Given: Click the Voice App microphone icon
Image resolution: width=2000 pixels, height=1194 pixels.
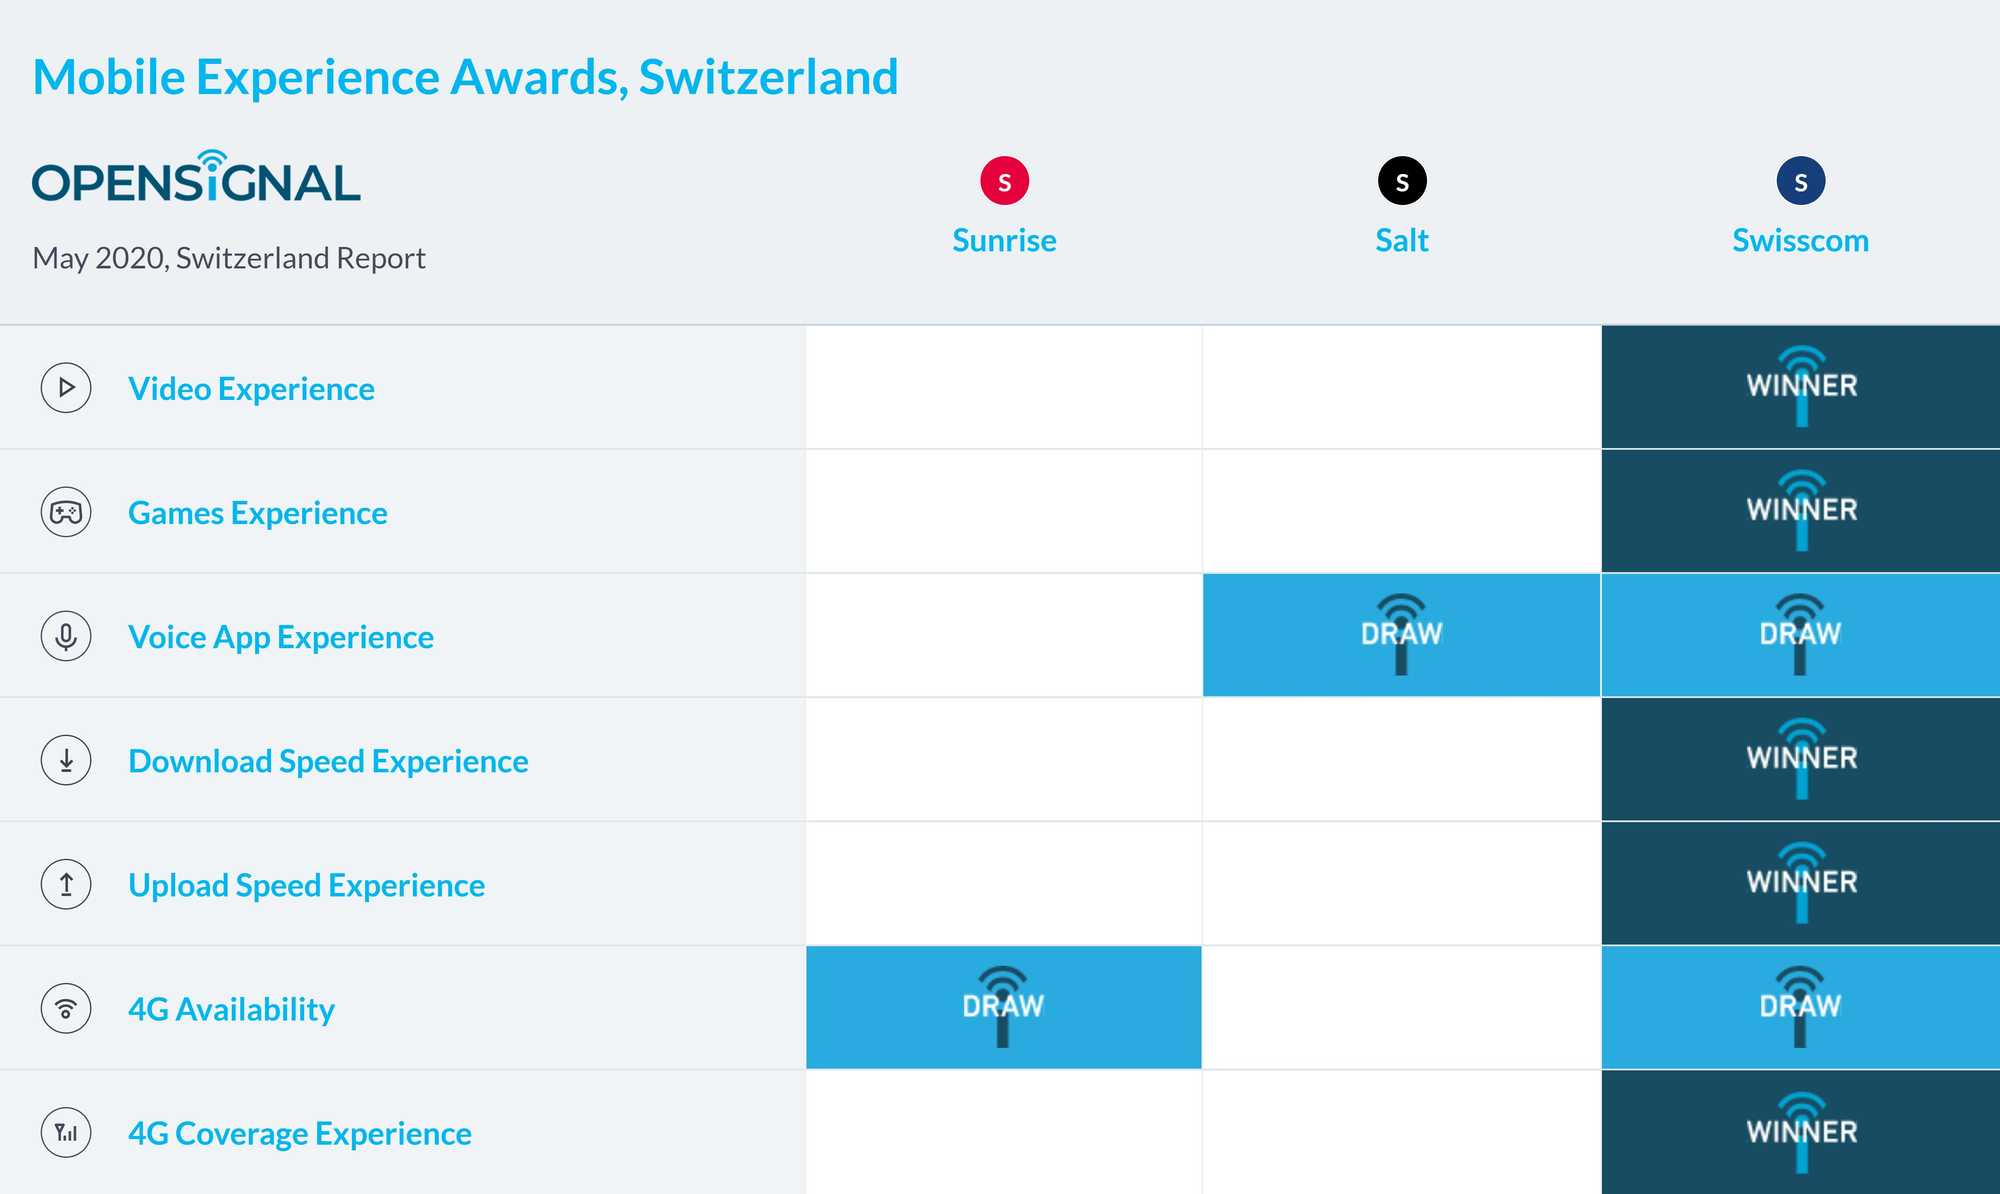Looking at the screenshot, I should click(66, 636).
